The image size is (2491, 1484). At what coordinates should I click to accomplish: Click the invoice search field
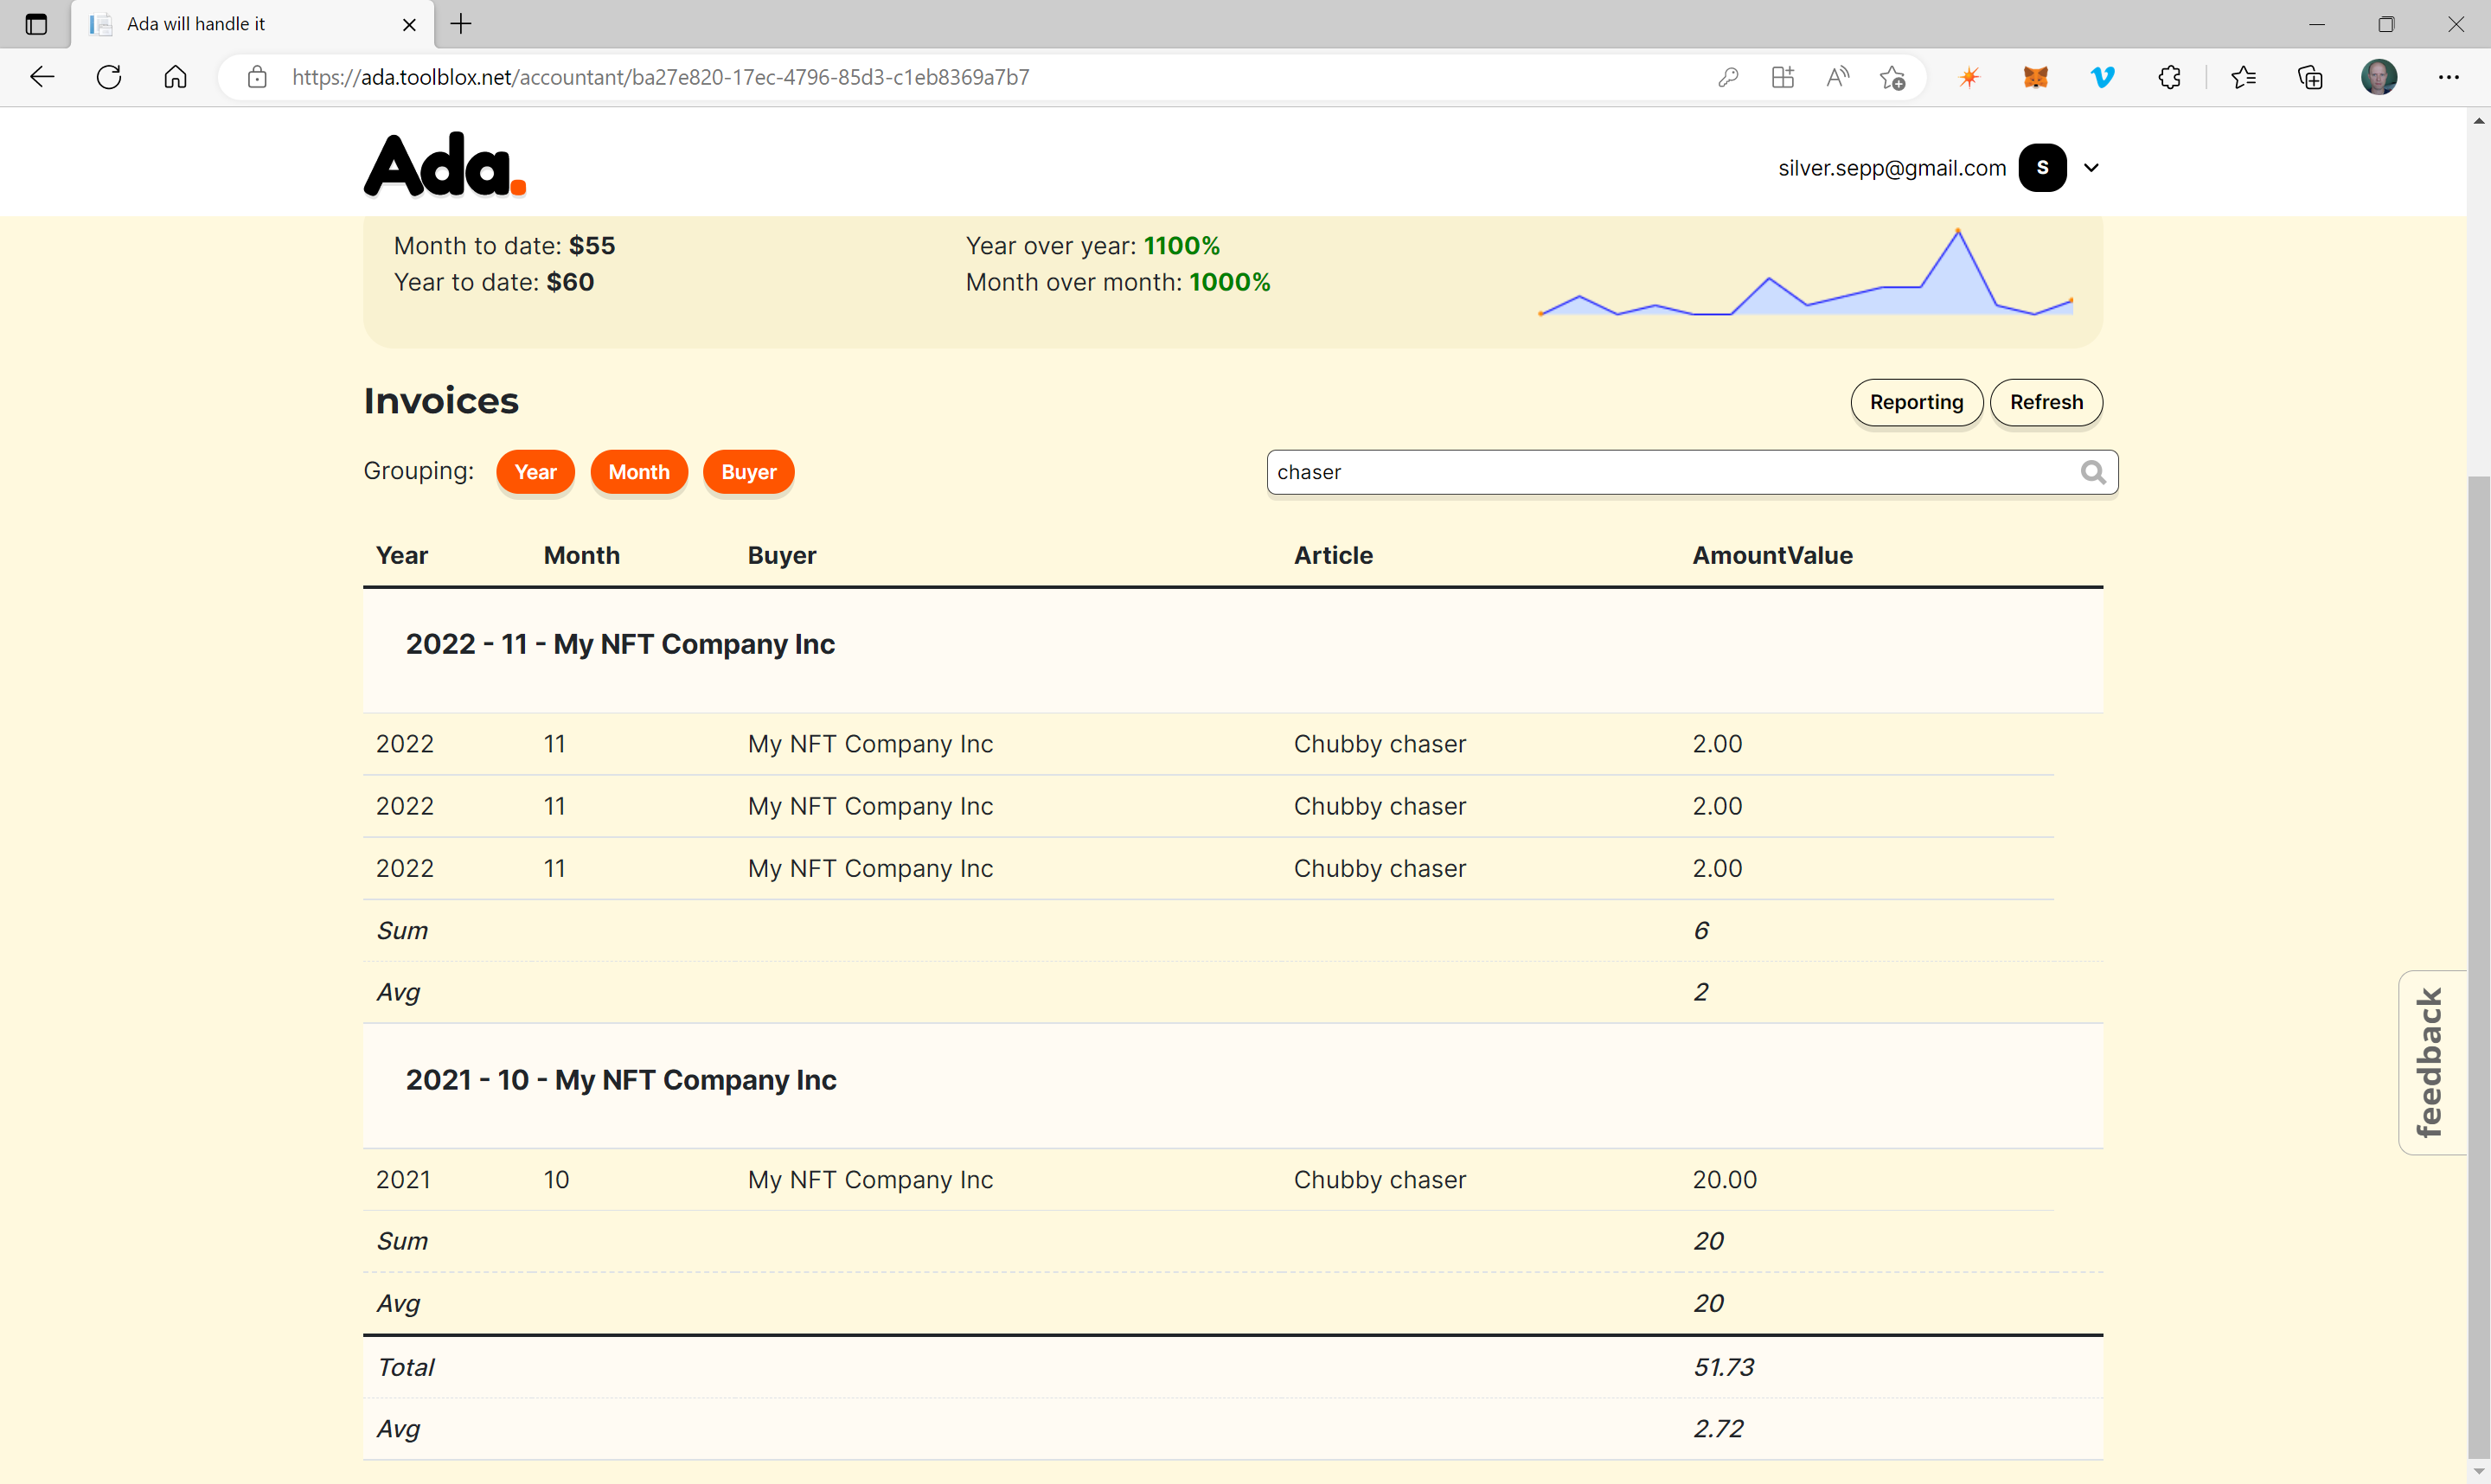[x=1670, y=472]
